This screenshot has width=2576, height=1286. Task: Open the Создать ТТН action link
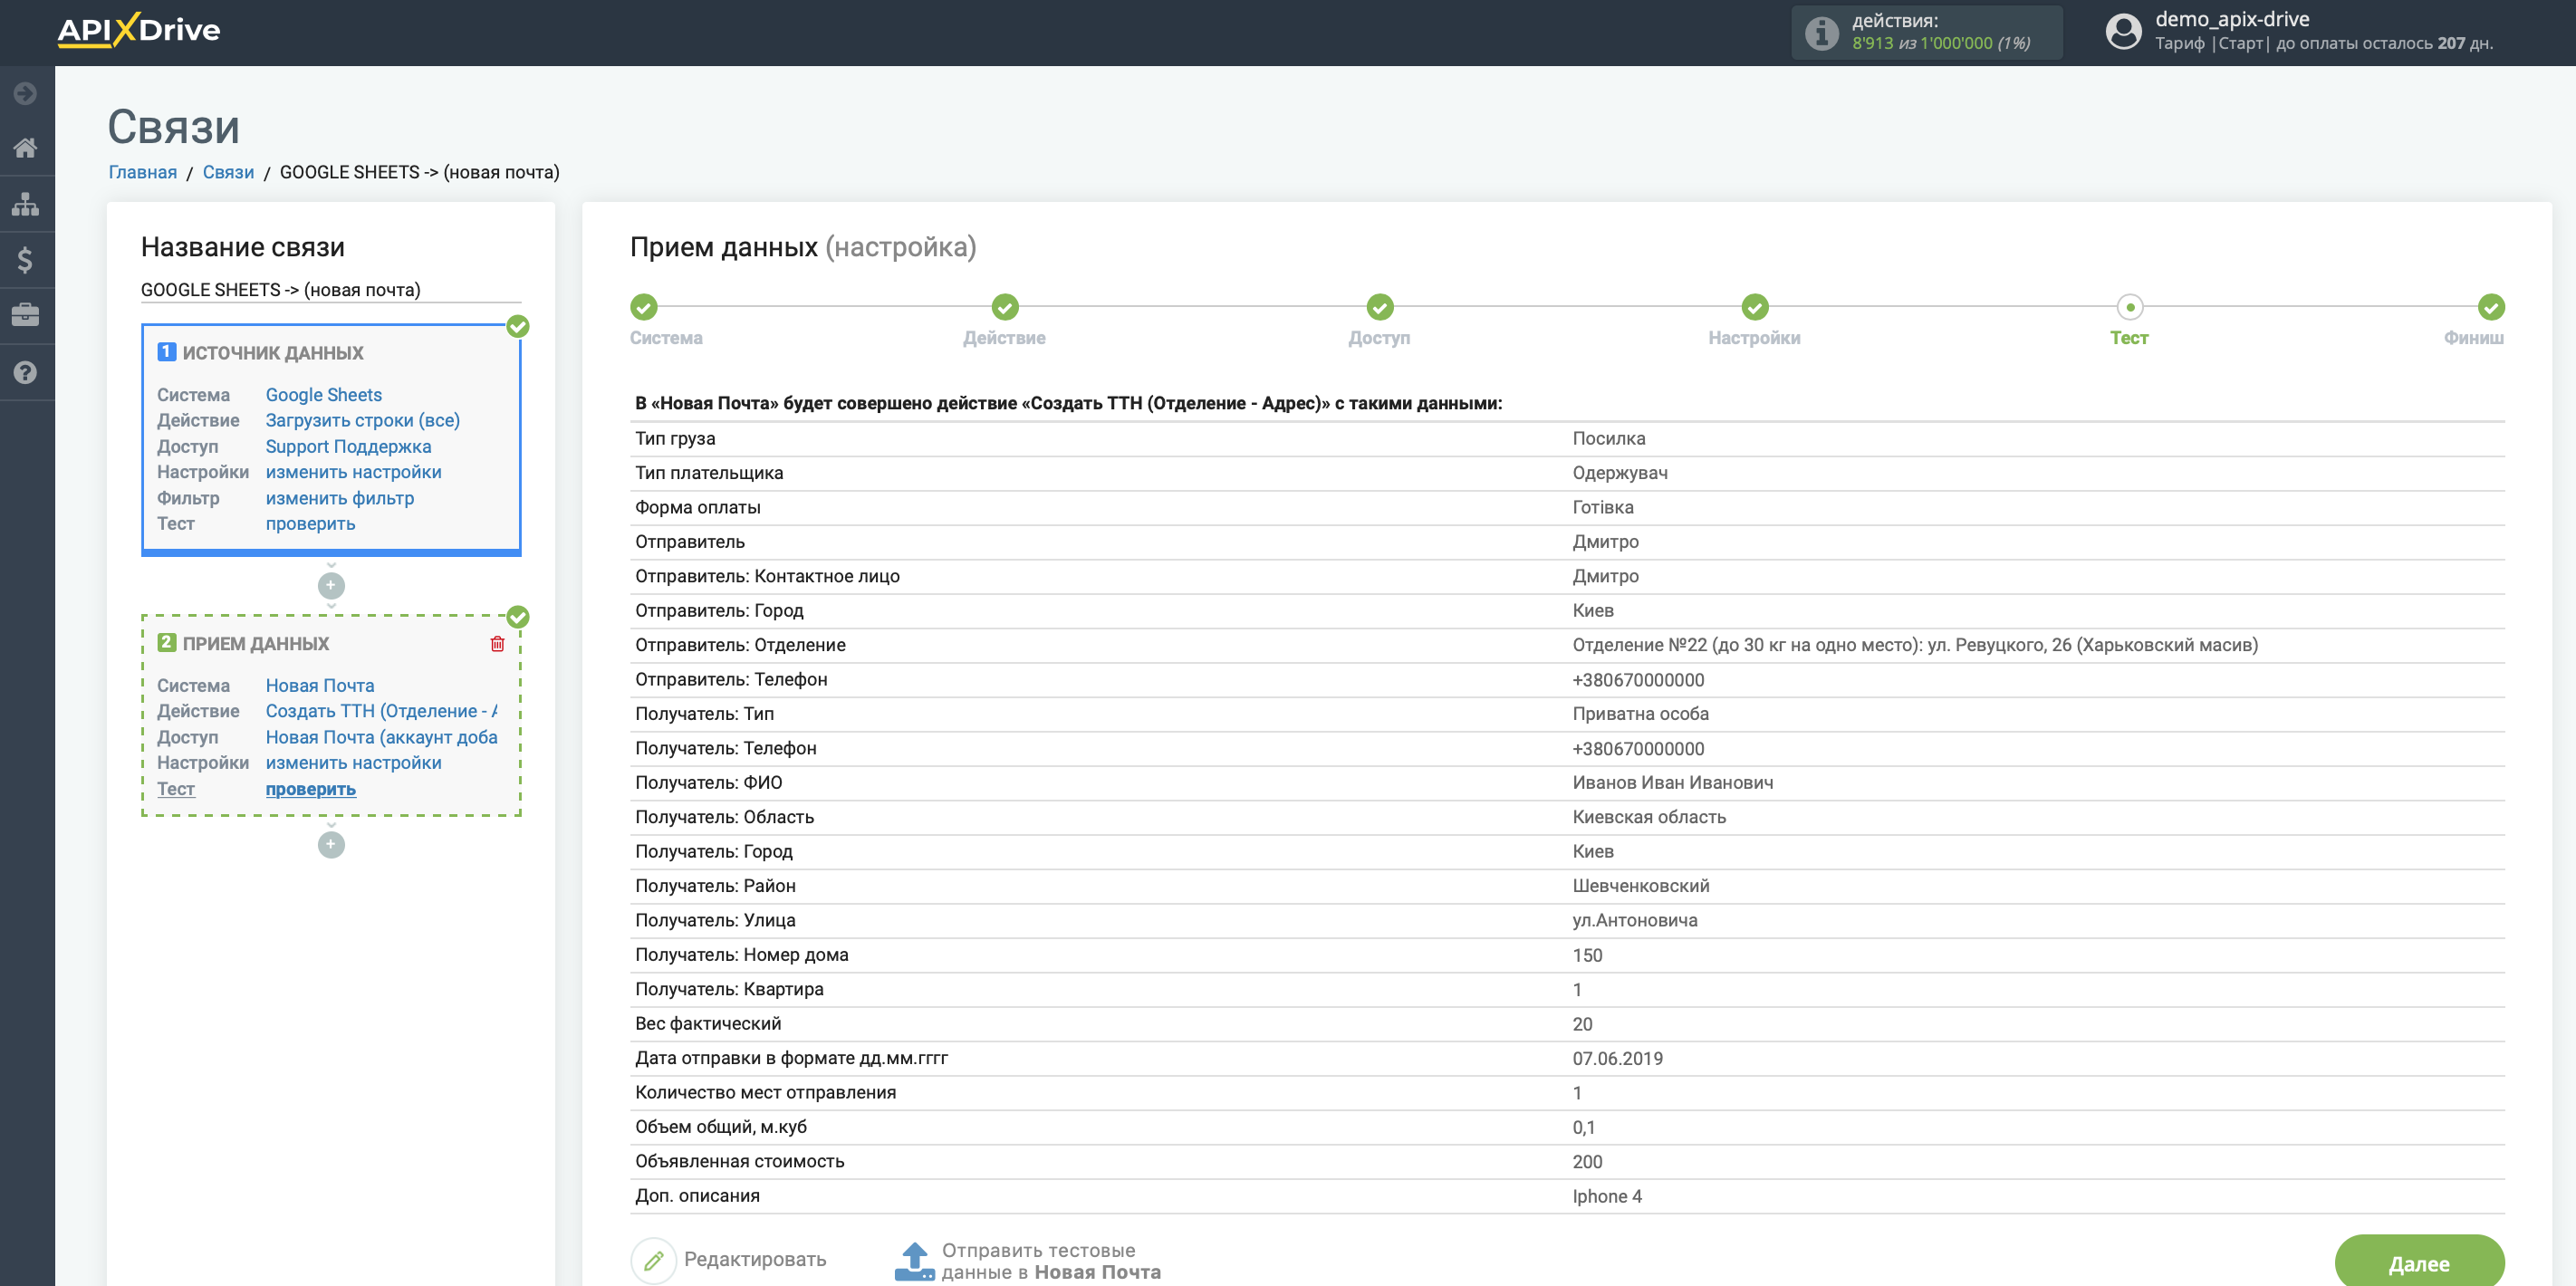coord(381,711)
